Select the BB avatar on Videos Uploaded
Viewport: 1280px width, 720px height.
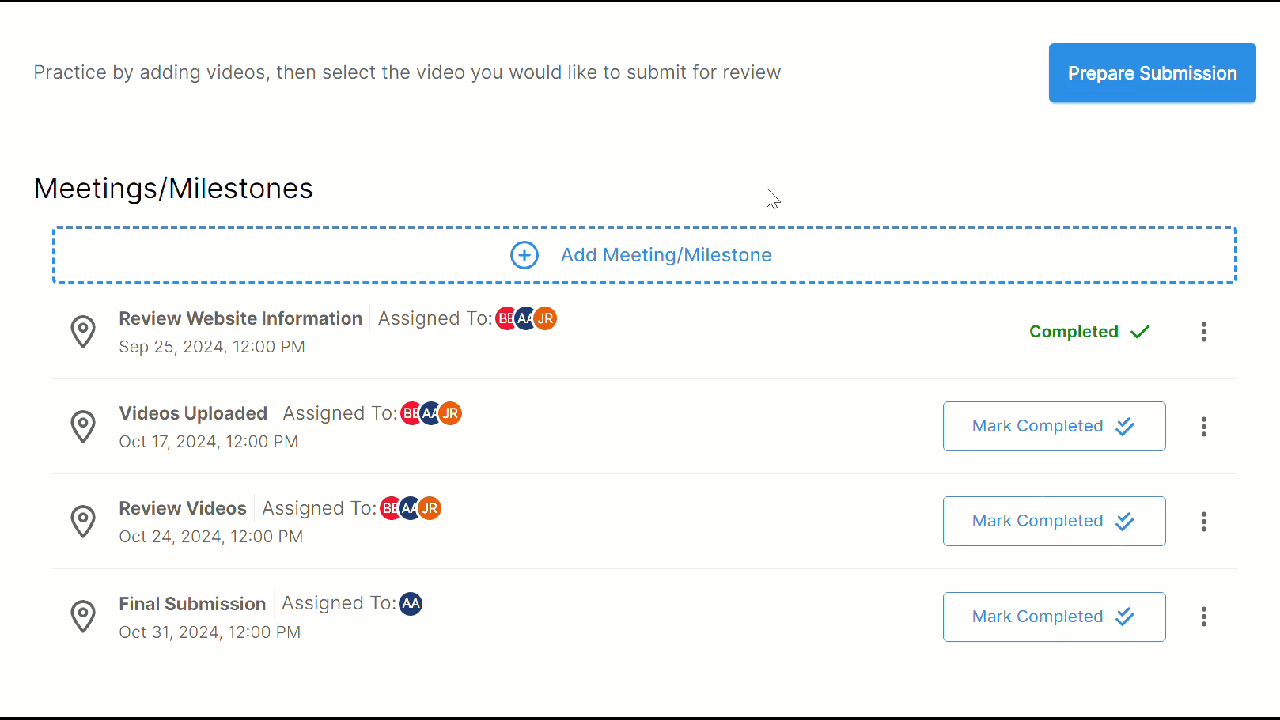[411, 413]
